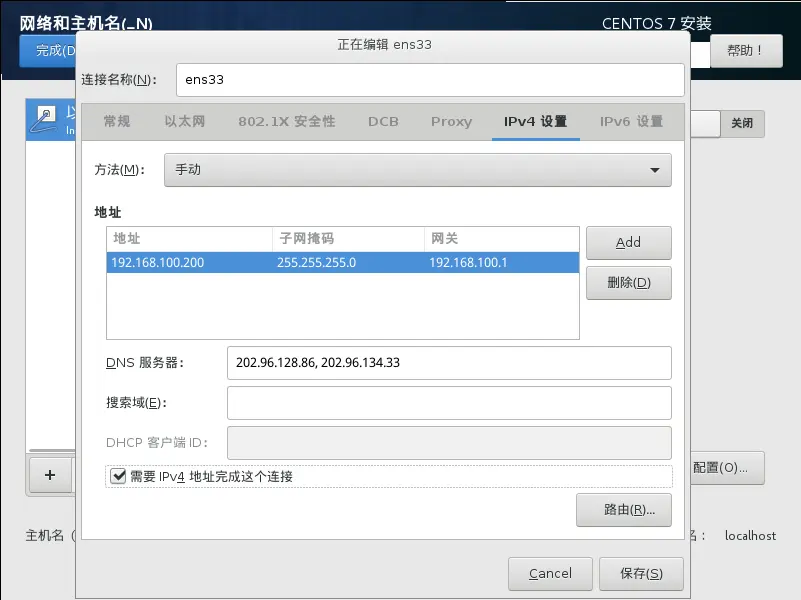The height and width of the screenshot is (600, 801).
Task: Click the 帮助! help button
Action: click(x=746, y=51)
